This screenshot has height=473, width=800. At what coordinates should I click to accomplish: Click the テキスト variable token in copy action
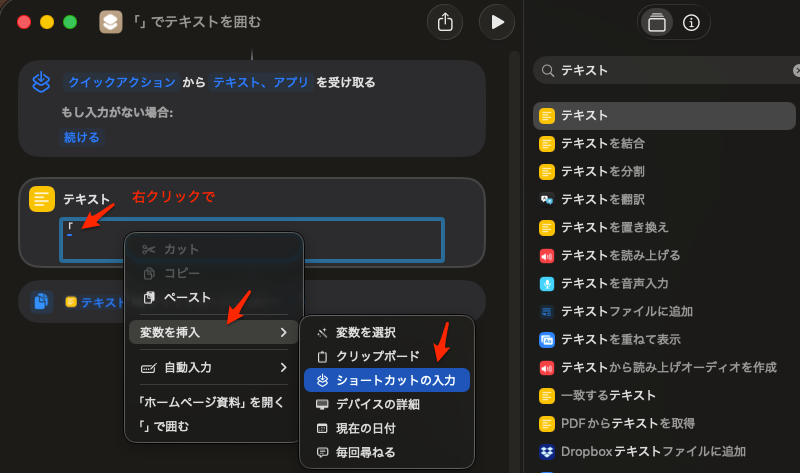[x=95, y=303]
